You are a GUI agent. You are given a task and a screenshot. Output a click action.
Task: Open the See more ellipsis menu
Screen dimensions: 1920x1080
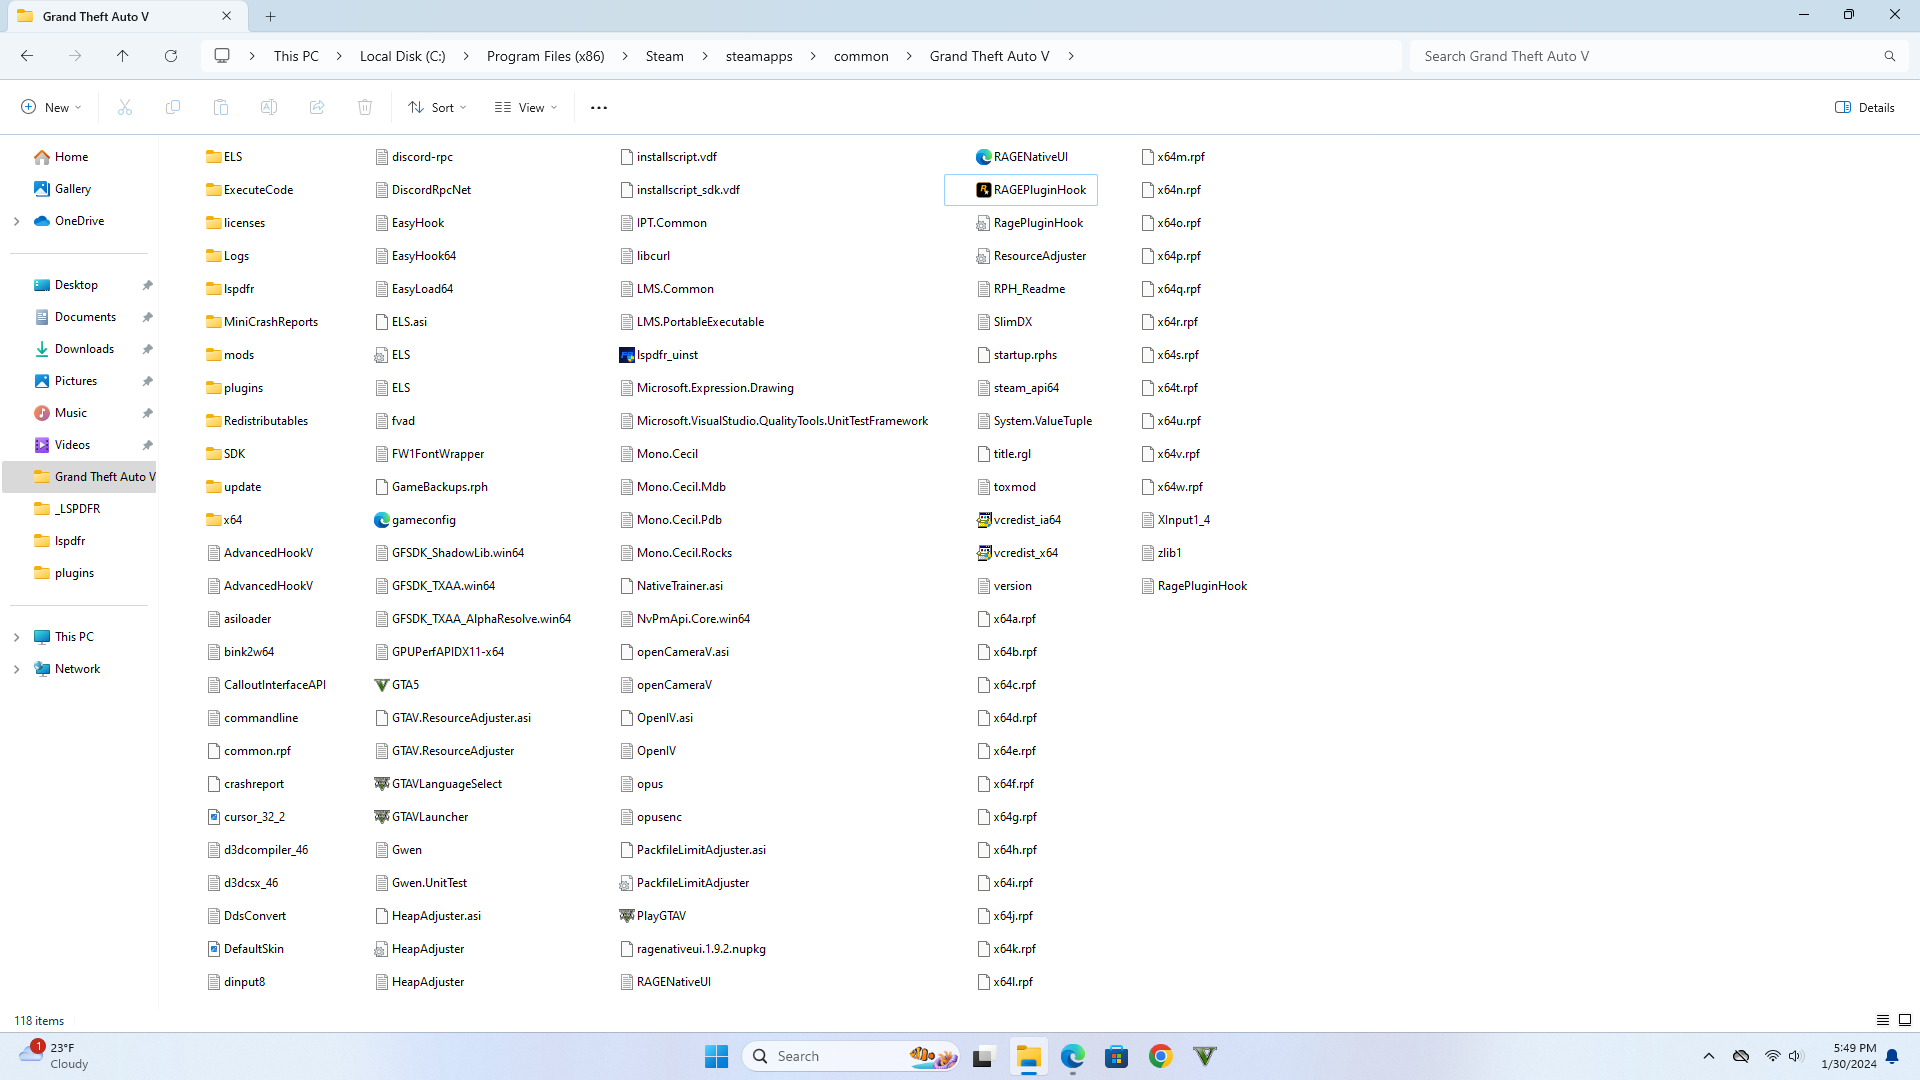(599, 107)
